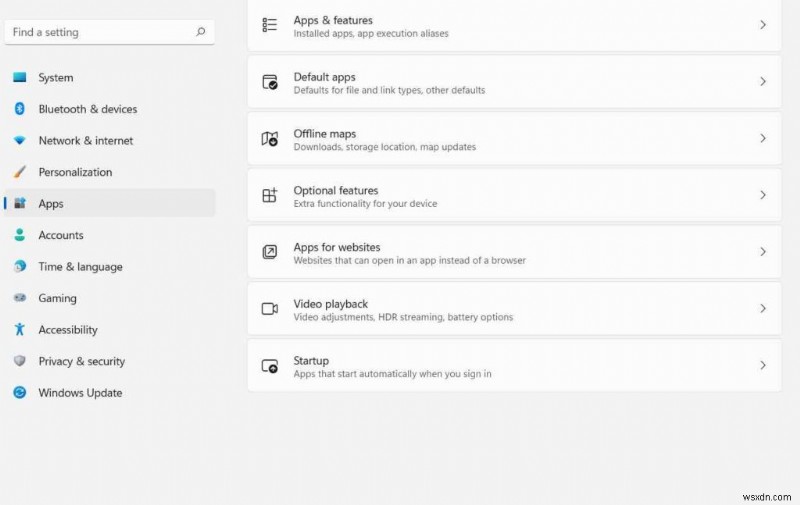The width and height of the screenshot is (800, 505).
Task: Open the Video playback title
Action: click(x=331, y=304)
